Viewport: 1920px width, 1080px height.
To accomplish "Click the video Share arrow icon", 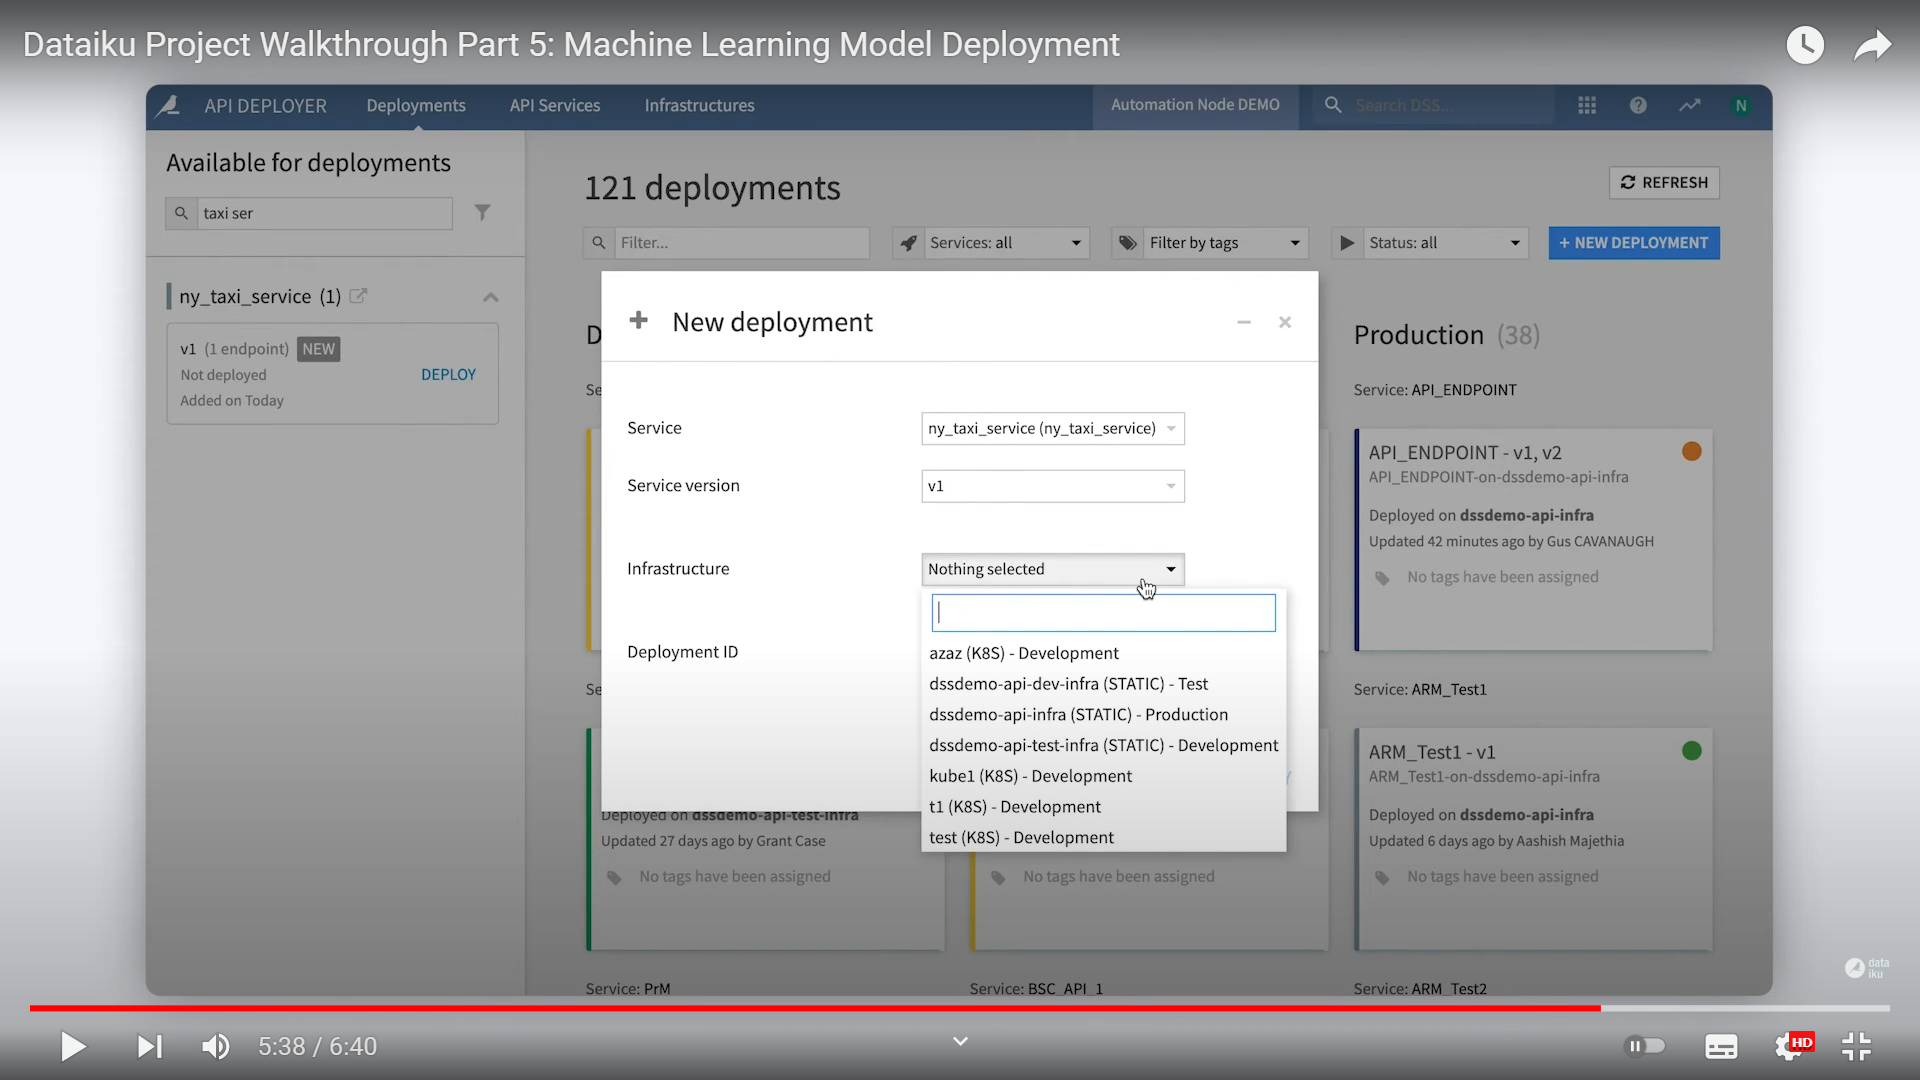I will coord(1871,44).
